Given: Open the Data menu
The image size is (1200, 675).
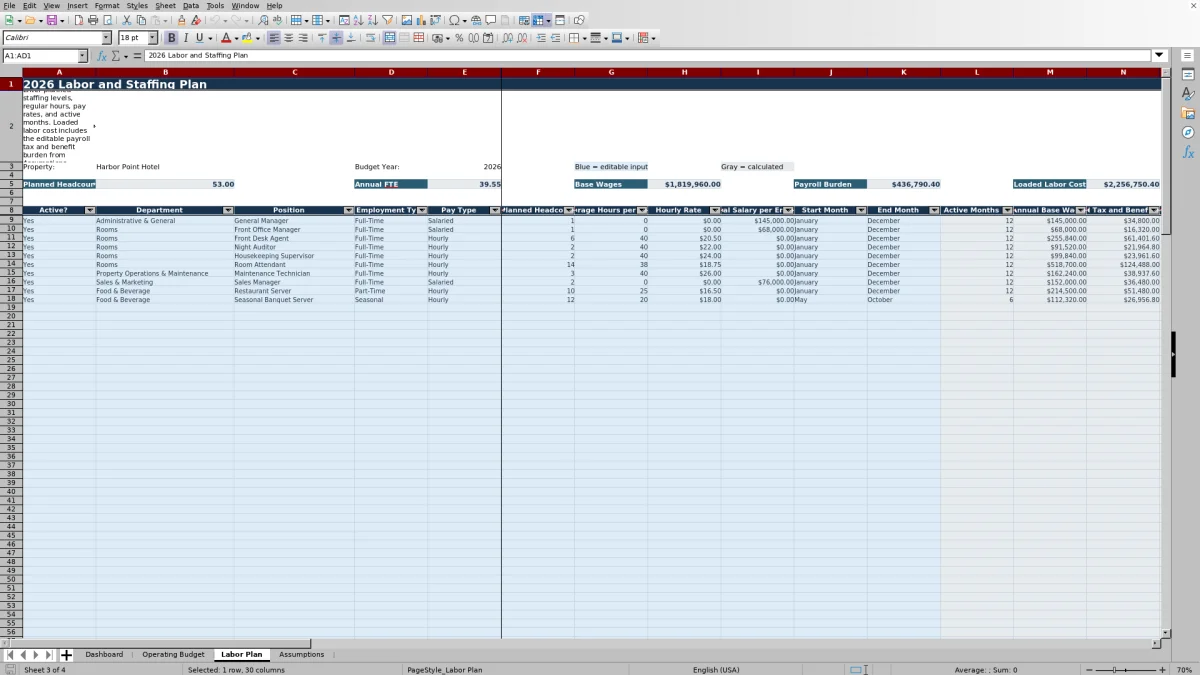Looking at the screenshot, I should 190,5.
